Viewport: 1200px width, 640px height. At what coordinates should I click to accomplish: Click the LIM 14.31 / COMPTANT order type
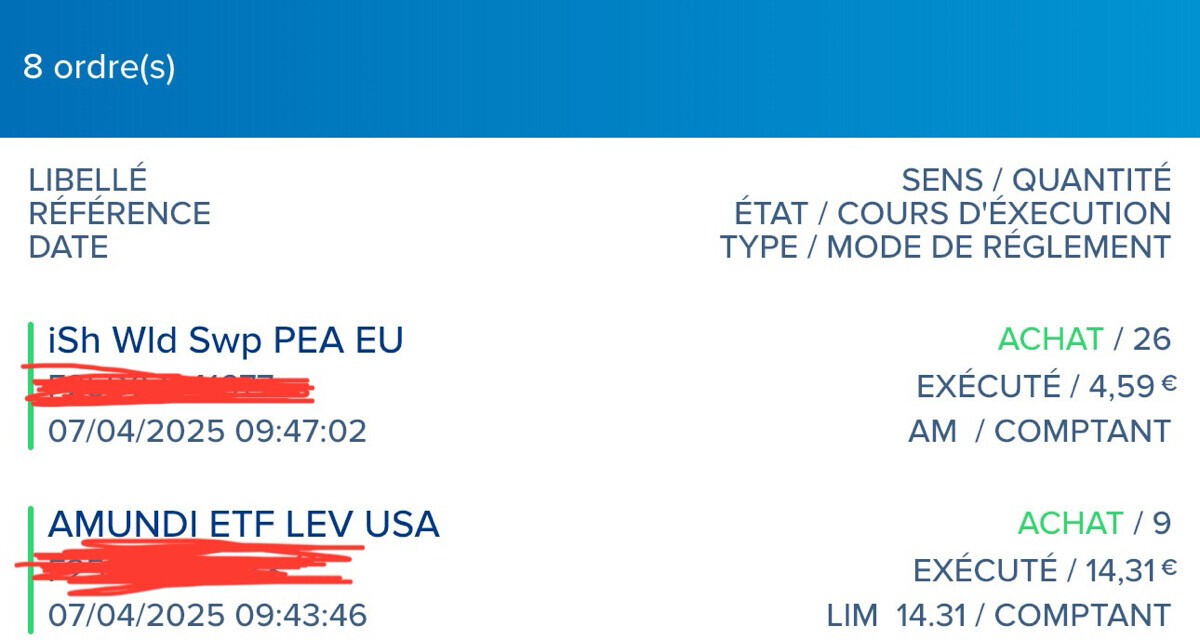pyautogui.click(x=998, y=614)
